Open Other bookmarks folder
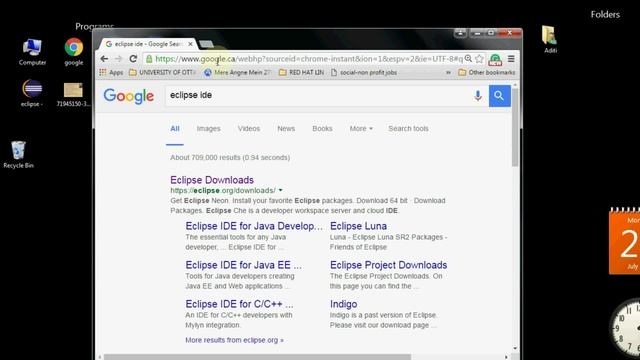The image size is (640, 360). click(x=487, y=72)
